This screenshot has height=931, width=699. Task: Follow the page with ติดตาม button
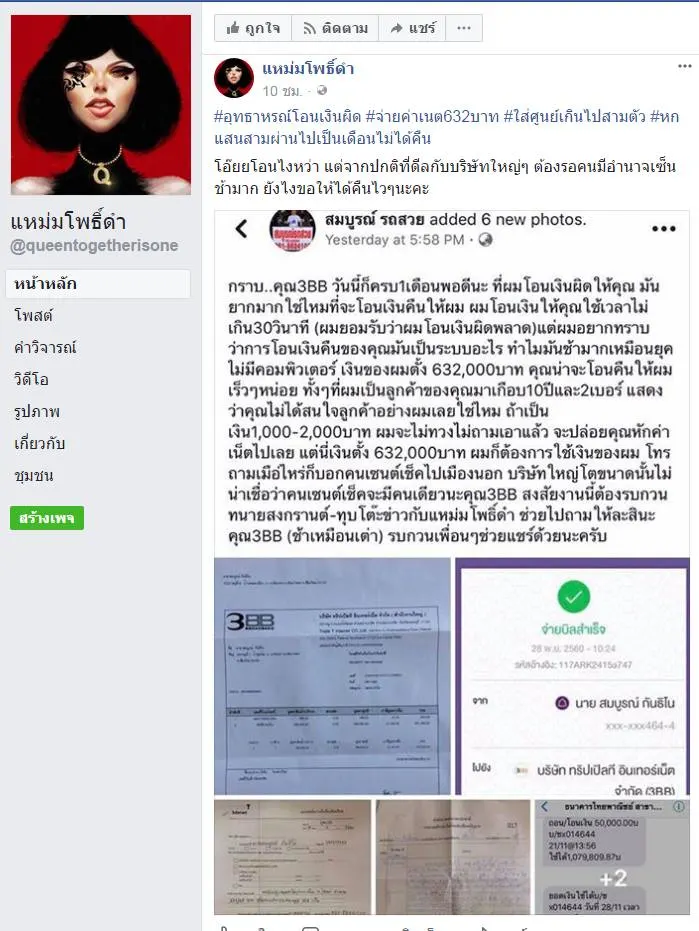335,28
